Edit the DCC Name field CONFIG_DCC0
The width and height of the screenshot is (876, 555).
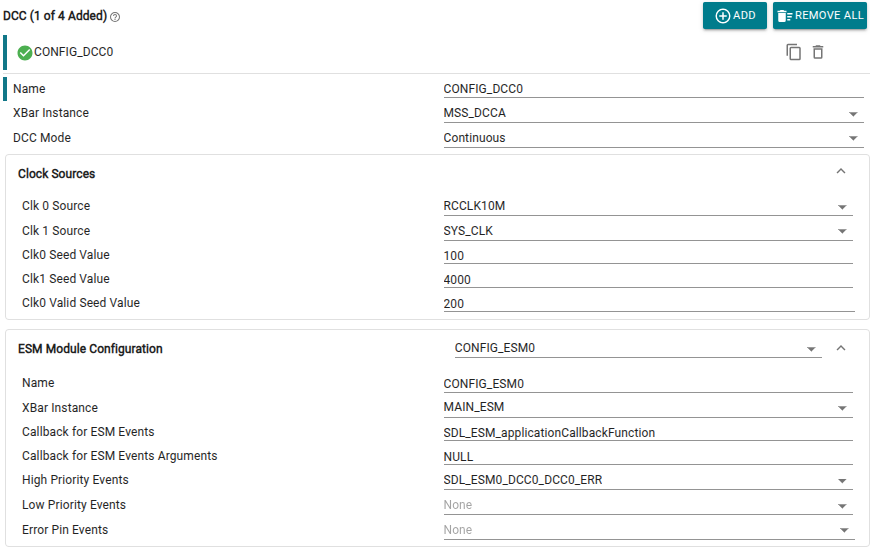coord(653,89)
